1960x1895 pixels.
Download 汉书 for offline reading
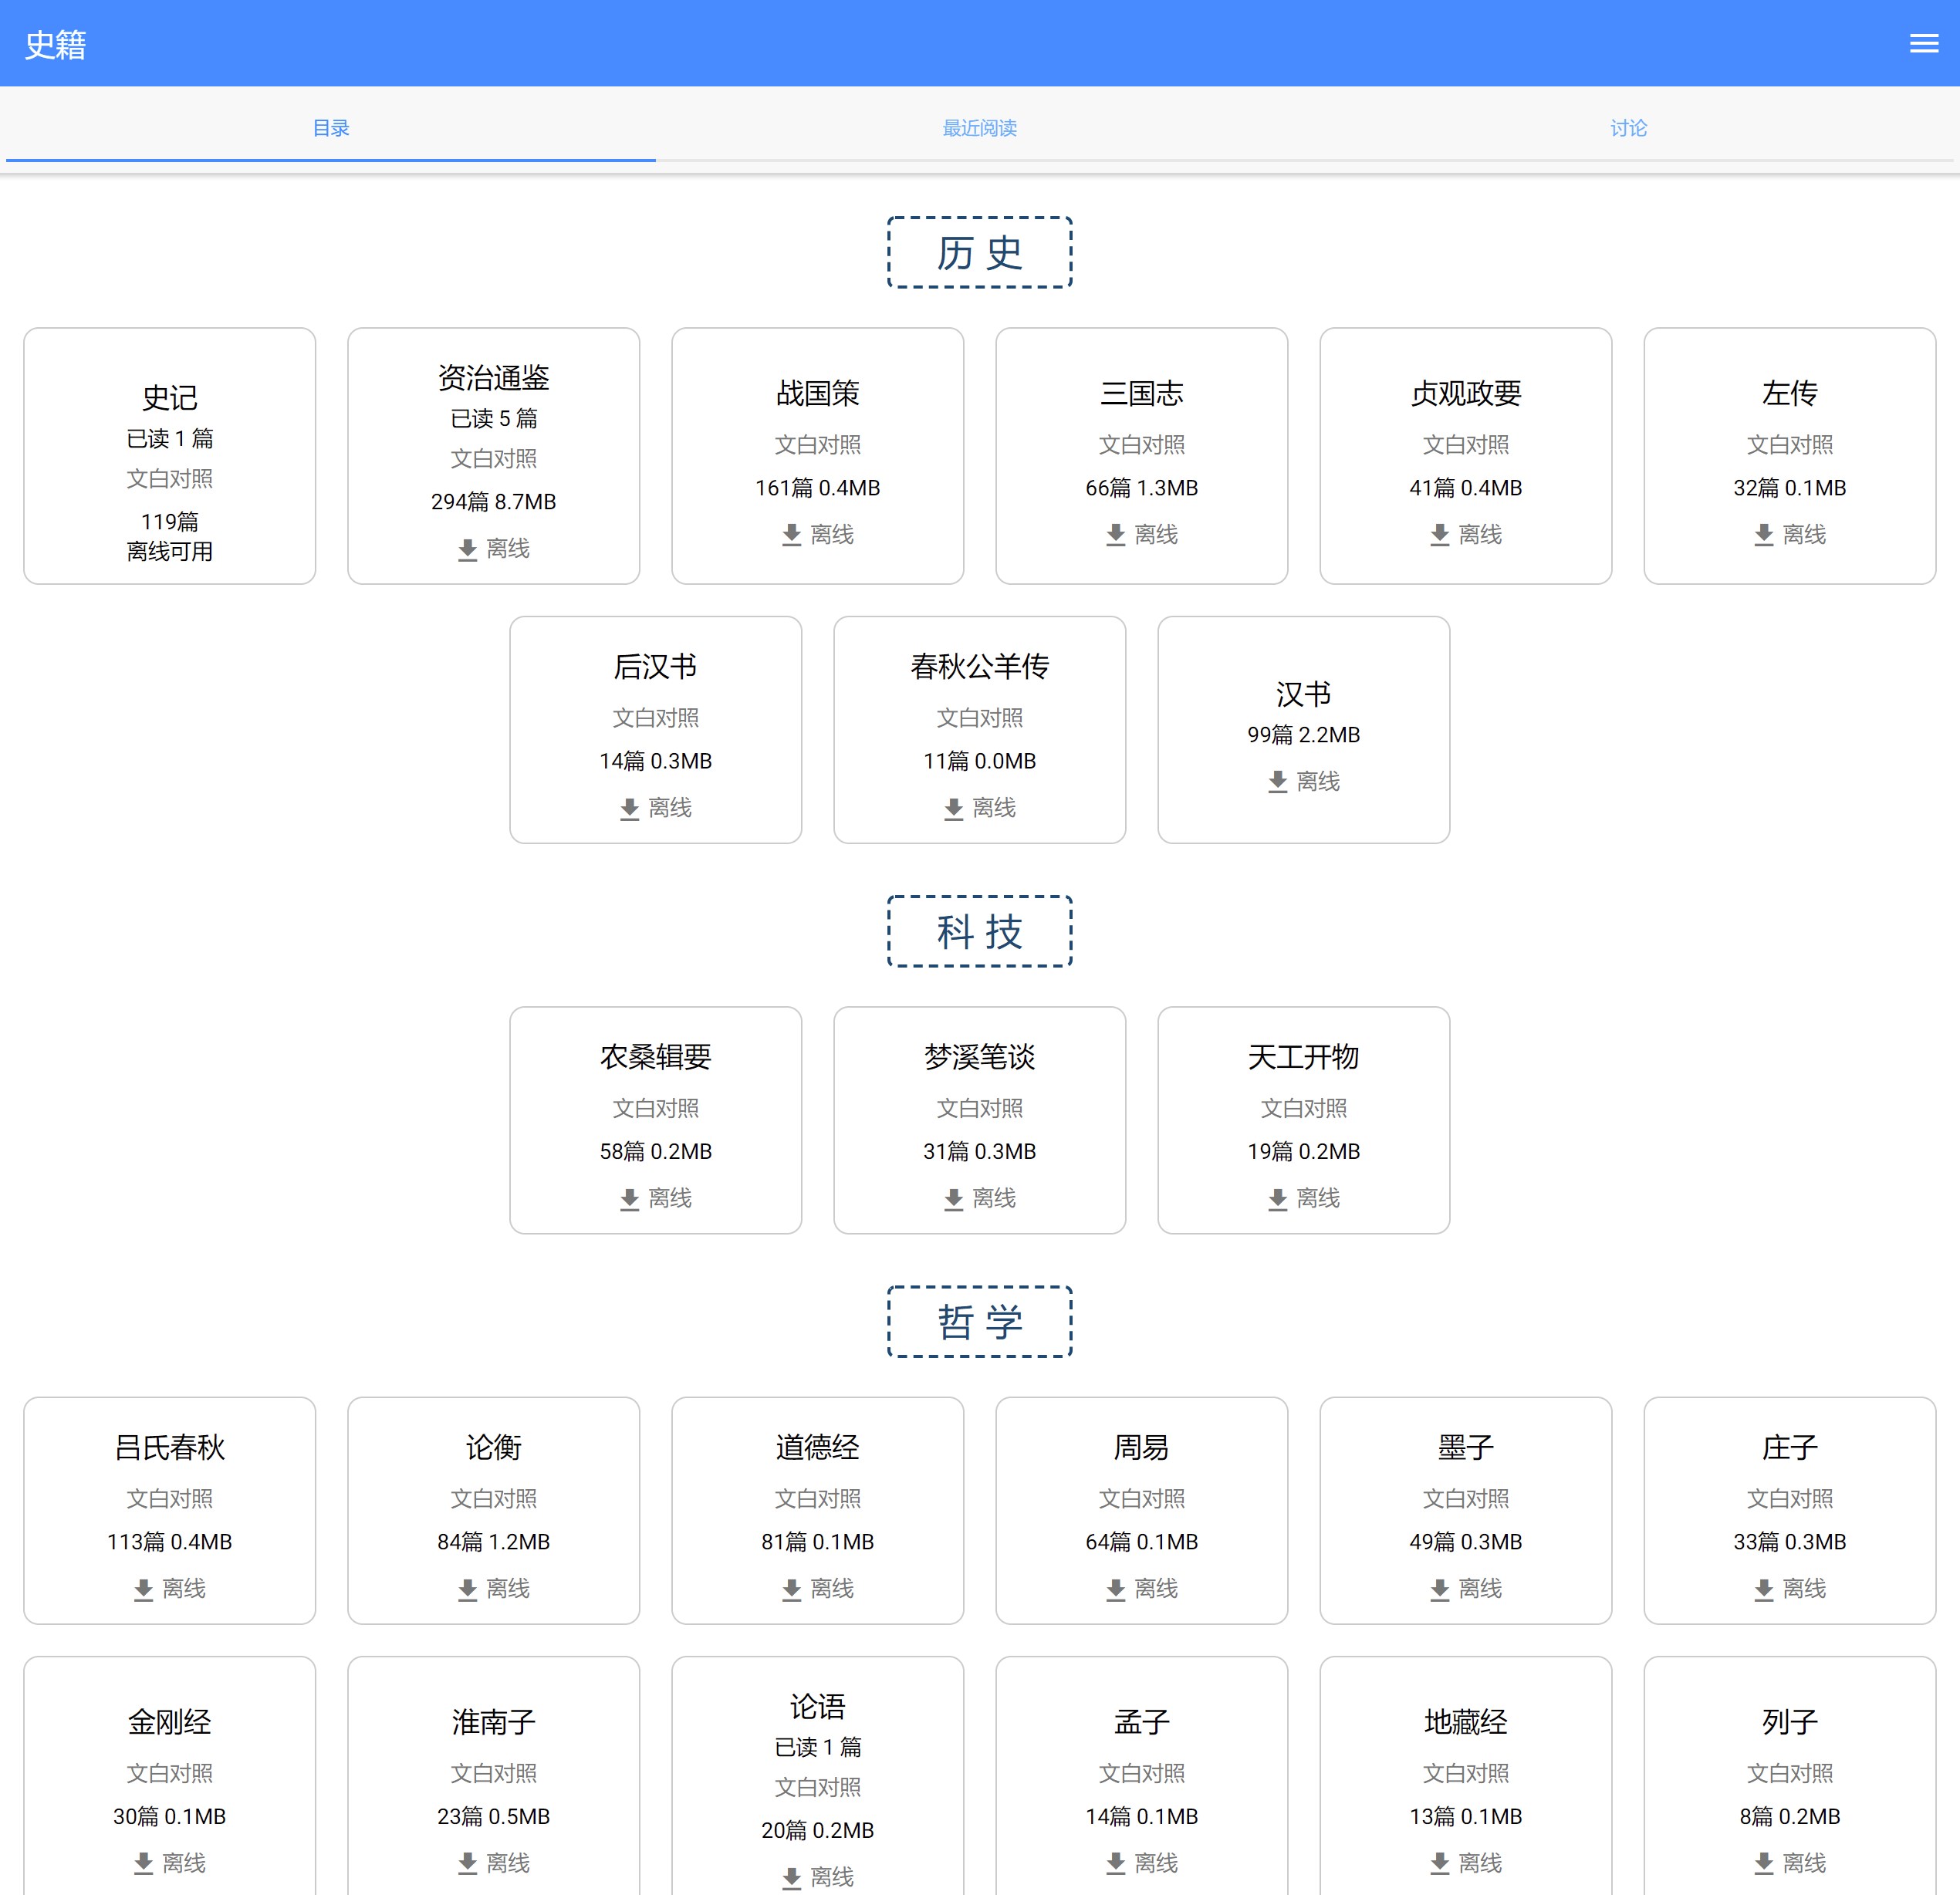pyautogui.click(x=1277, y=781)
